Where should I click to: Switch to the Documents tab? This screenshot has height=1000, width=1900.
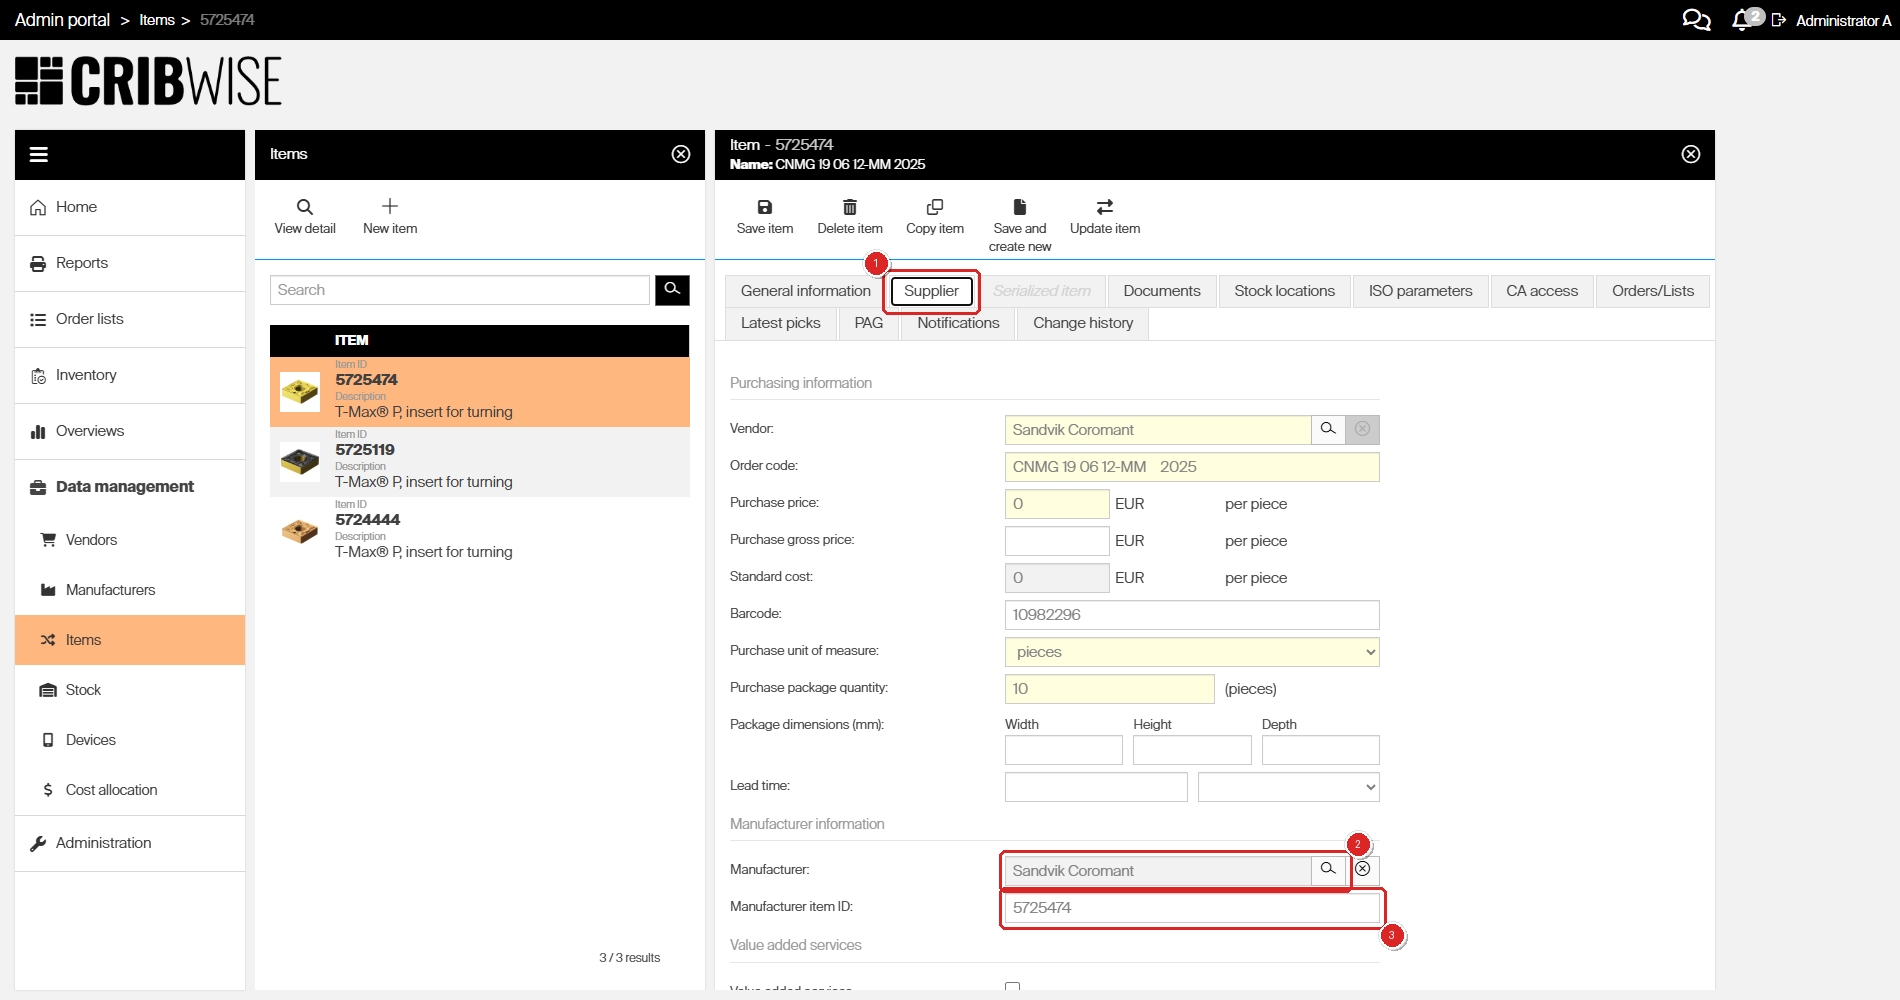1162,291
